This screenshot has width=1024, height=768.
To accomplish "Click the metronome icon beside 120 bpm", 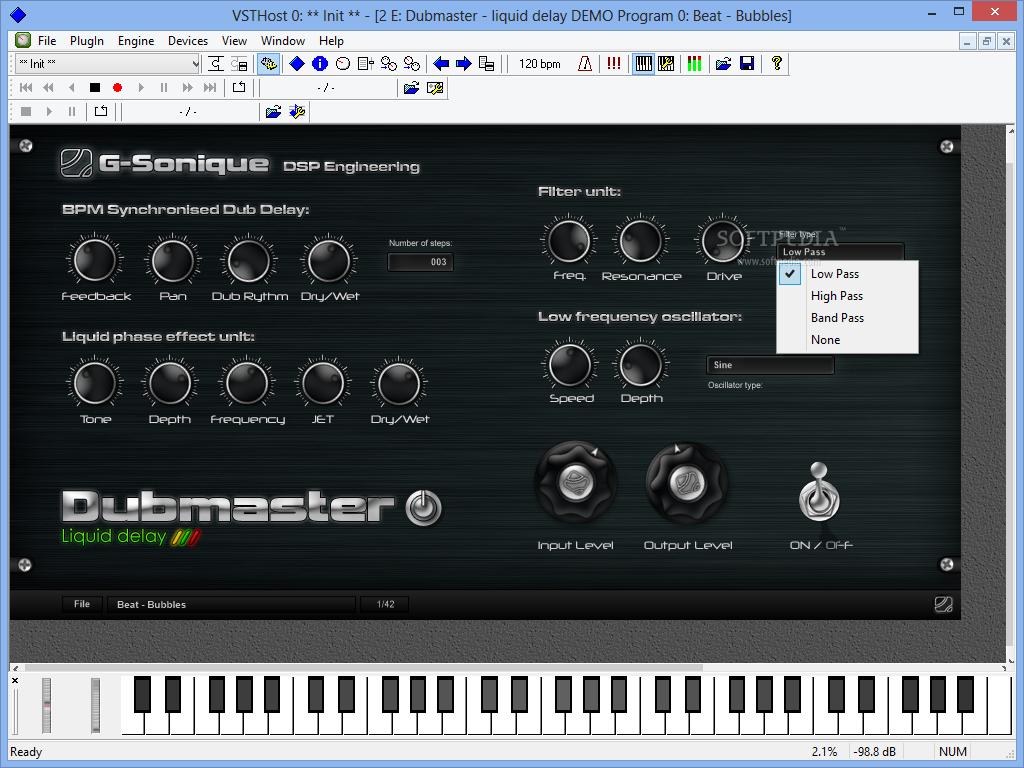I will coord(585,64).
